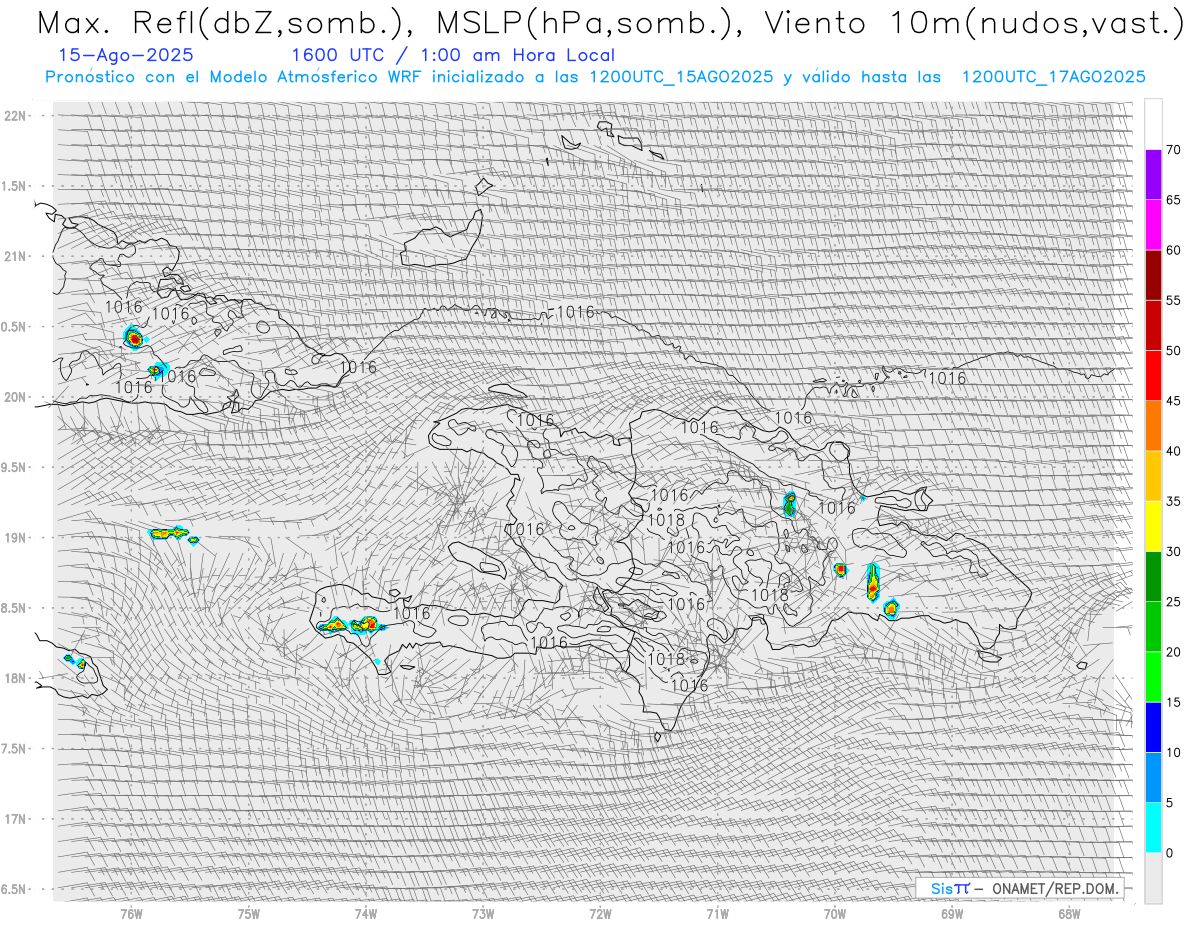Click the 73W longitude axis label
1200x927 pixels.
click(483, 913)
